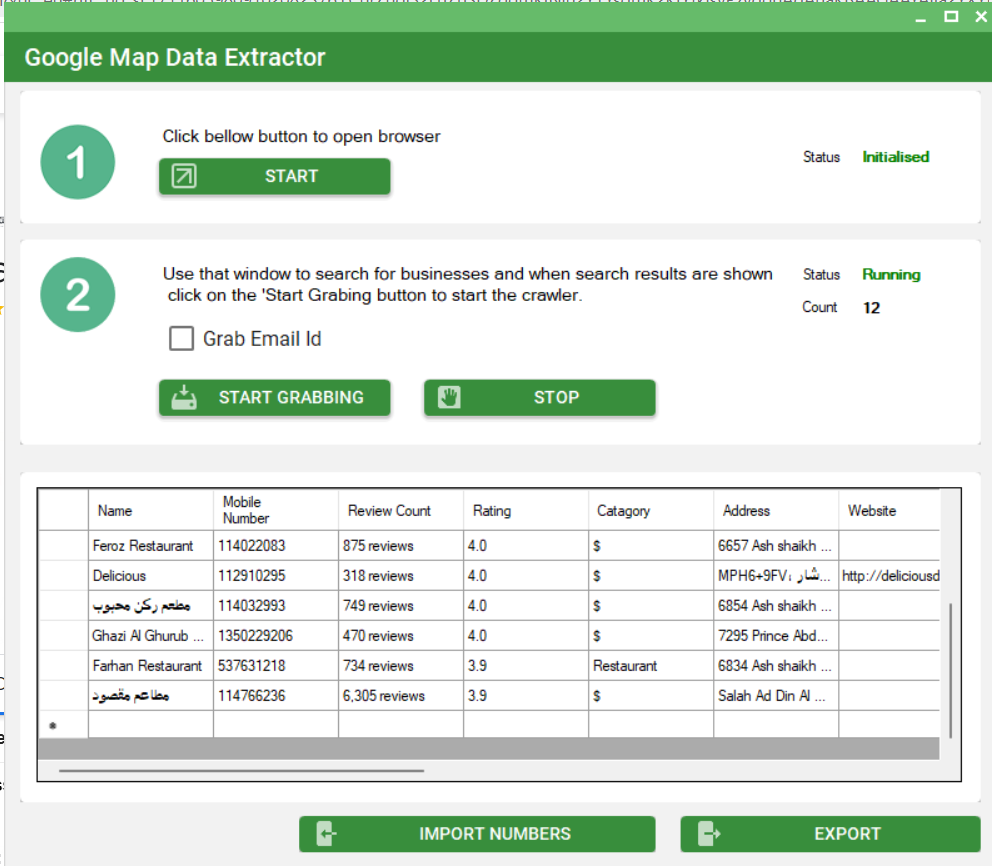The height and width of the screenshot is (866, 992).
Task: Sort by the Catagory column header
Action: 651,510
